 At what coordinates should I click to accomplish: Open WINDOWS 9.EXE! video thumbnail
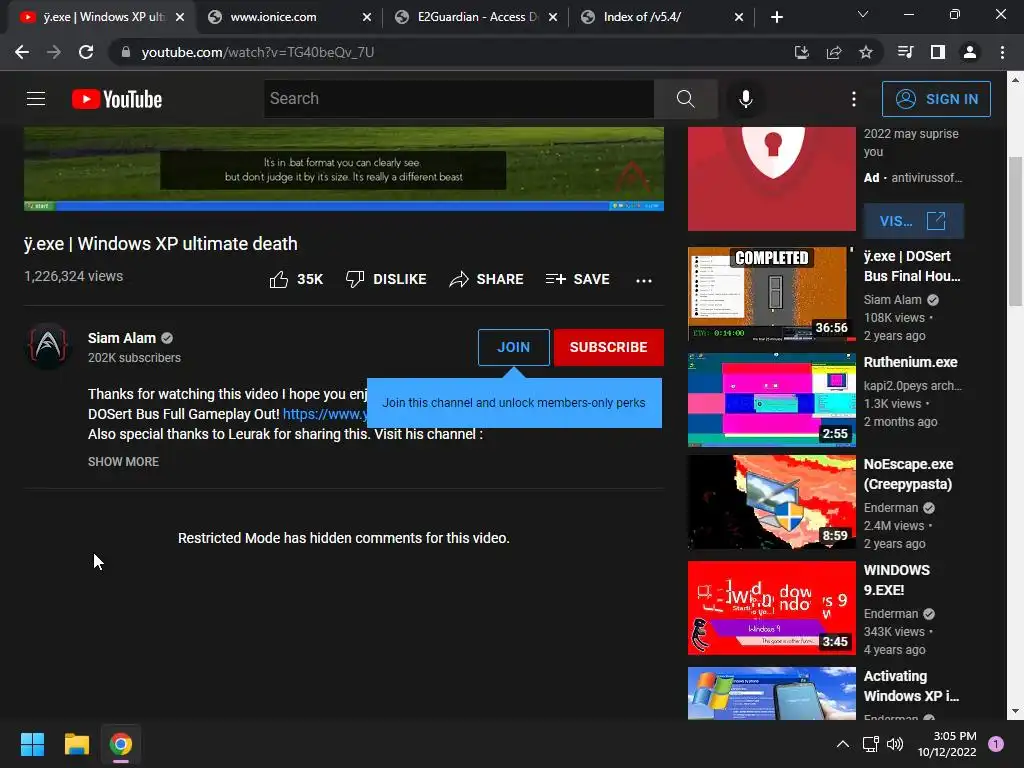pyautogui.click(x=772, y=608)
